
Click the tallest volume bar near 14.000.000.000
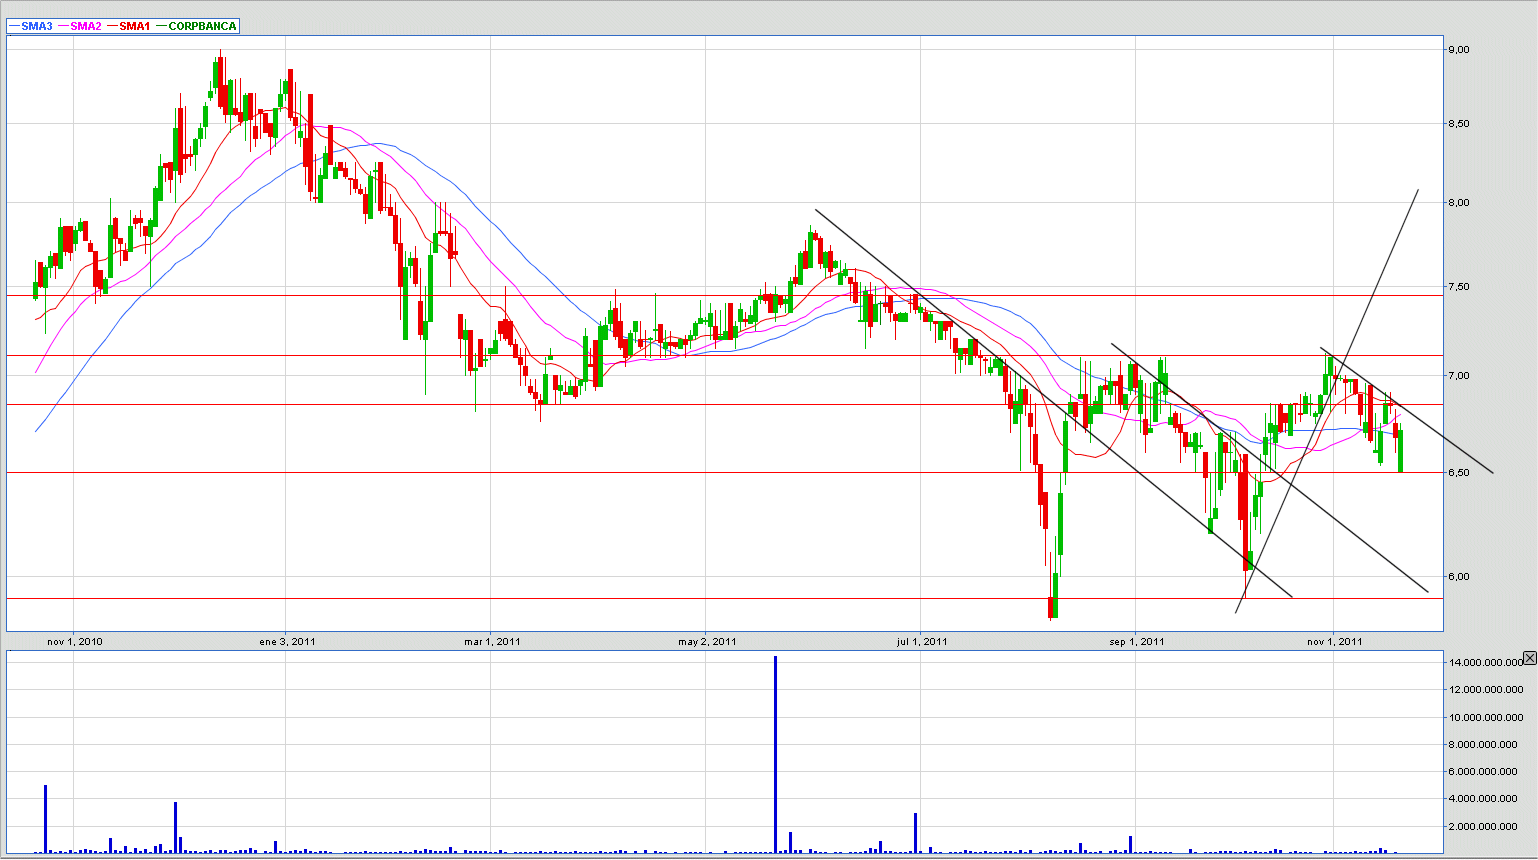[775, 755]
